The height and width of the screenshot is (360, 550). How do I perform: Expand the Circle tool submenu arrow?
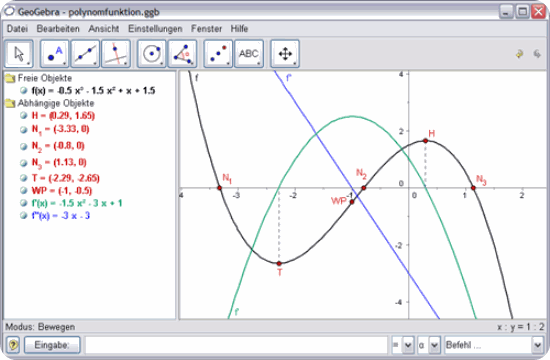162,64
